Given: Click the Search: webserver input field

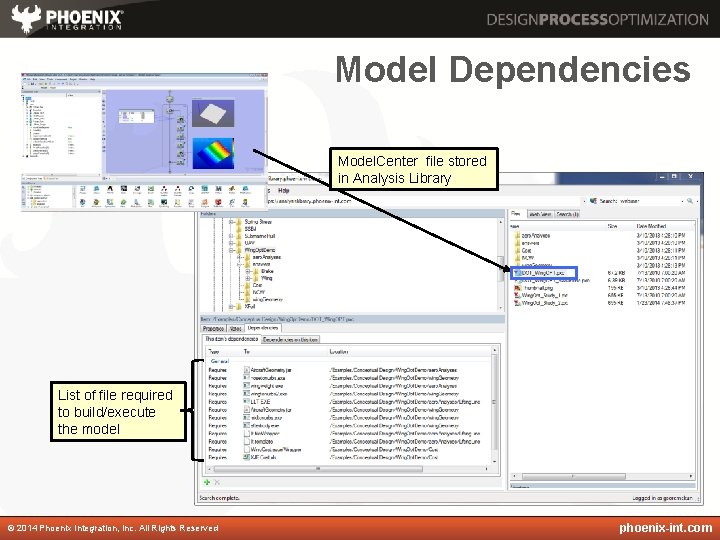Looking at the screenshot, I should point(638,201).
